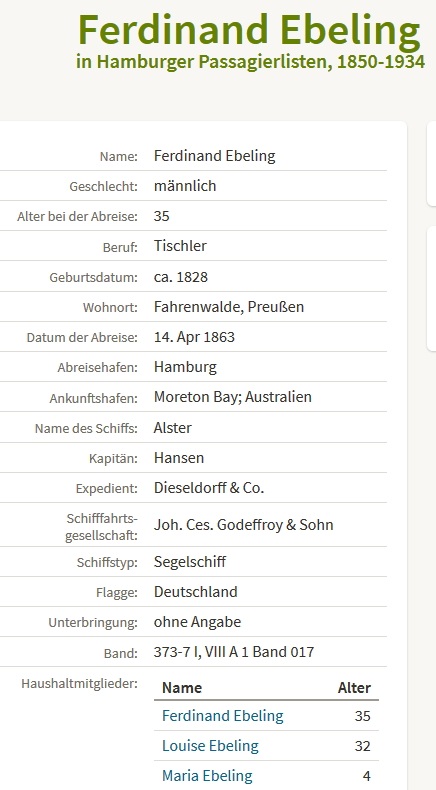436x790 pixels.
Task: Open Maria Ebeling household member link
Action: click(x=207, y=776)
